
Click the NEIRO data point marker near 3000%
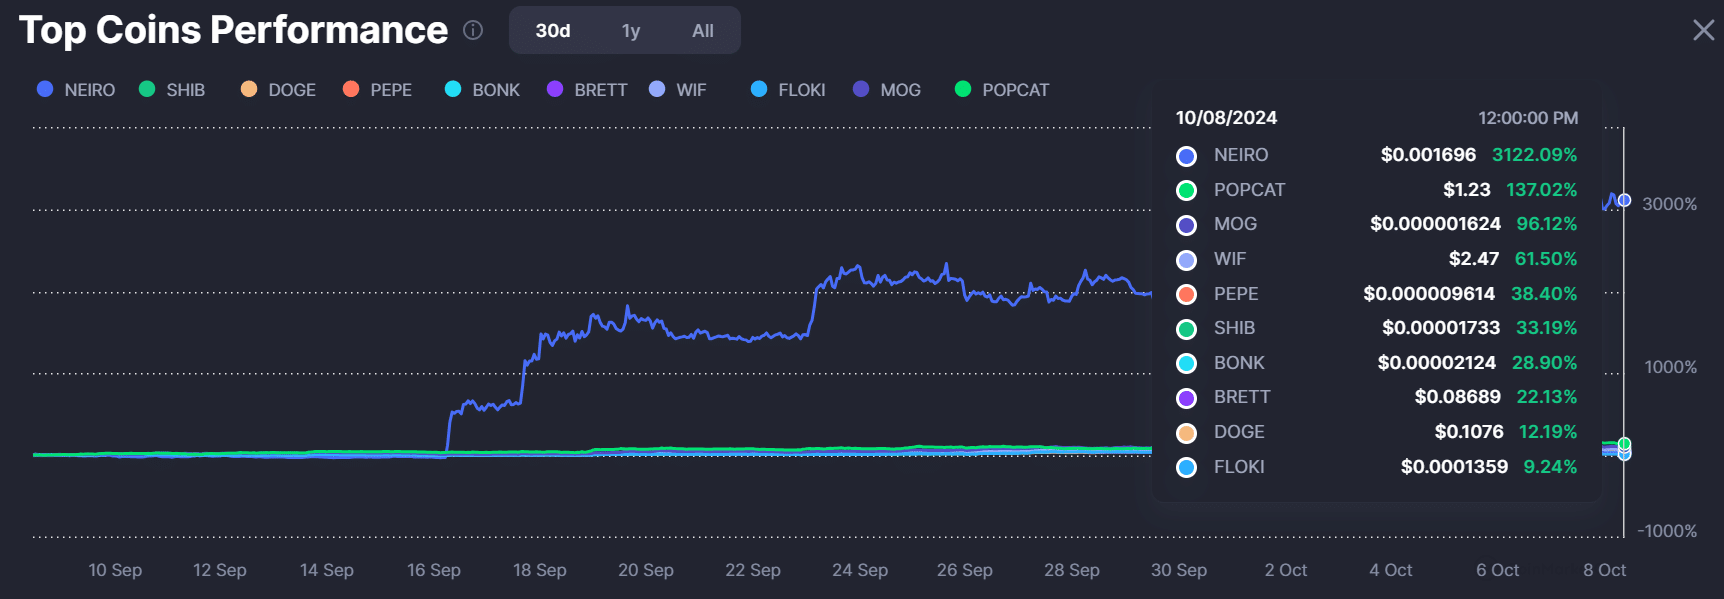(x=1624, y=200)
